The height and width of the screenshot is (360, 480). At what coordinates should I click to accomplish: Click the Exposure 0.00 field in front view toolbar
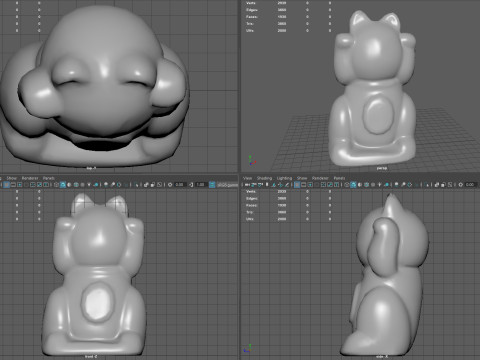[x=180, y=184]
